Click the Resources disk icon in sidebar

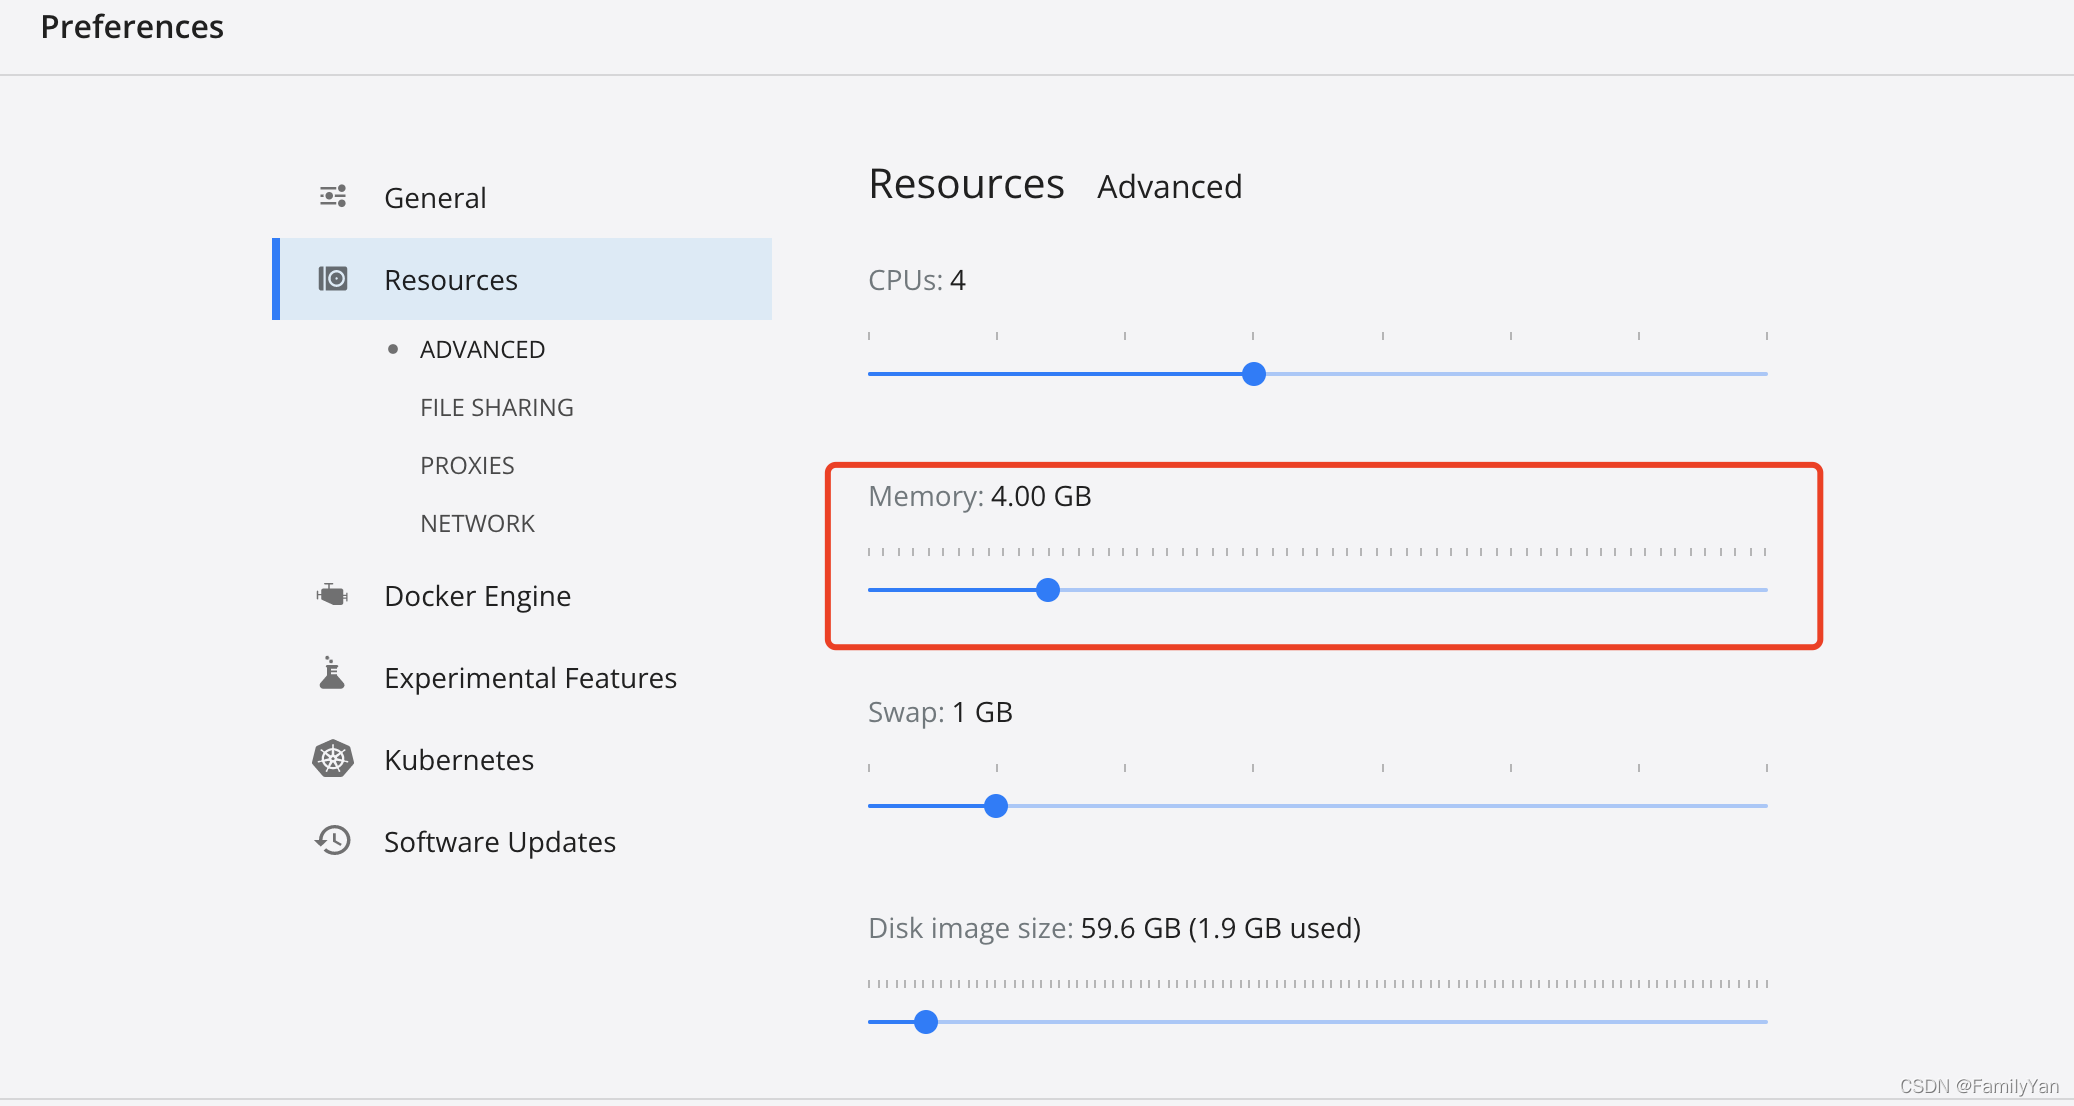333,279
